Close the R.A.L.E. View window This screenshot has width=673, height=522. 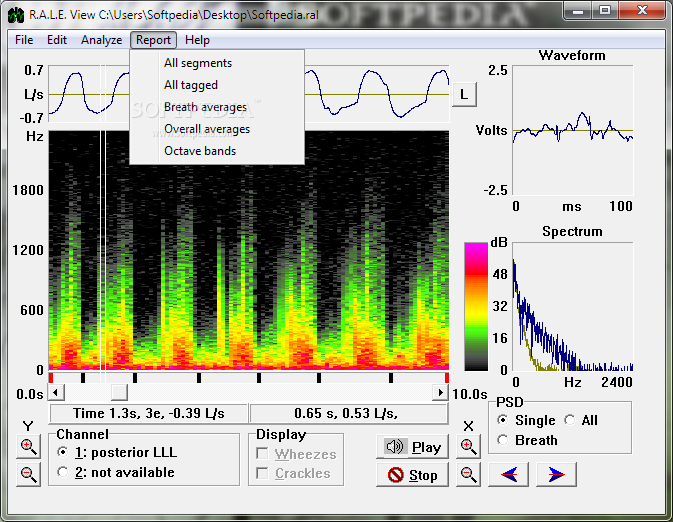(643, 10)
